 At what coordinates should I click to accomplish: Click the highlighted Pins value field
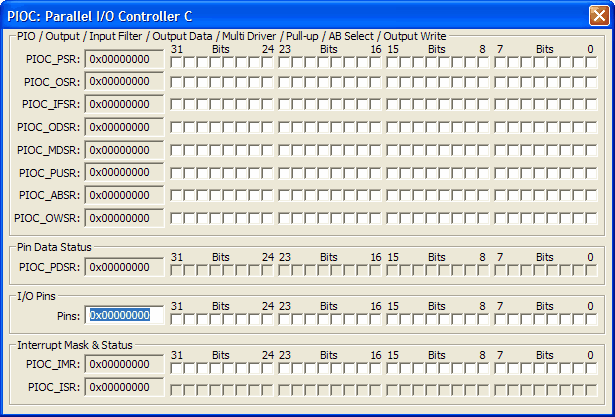point(124,315)
